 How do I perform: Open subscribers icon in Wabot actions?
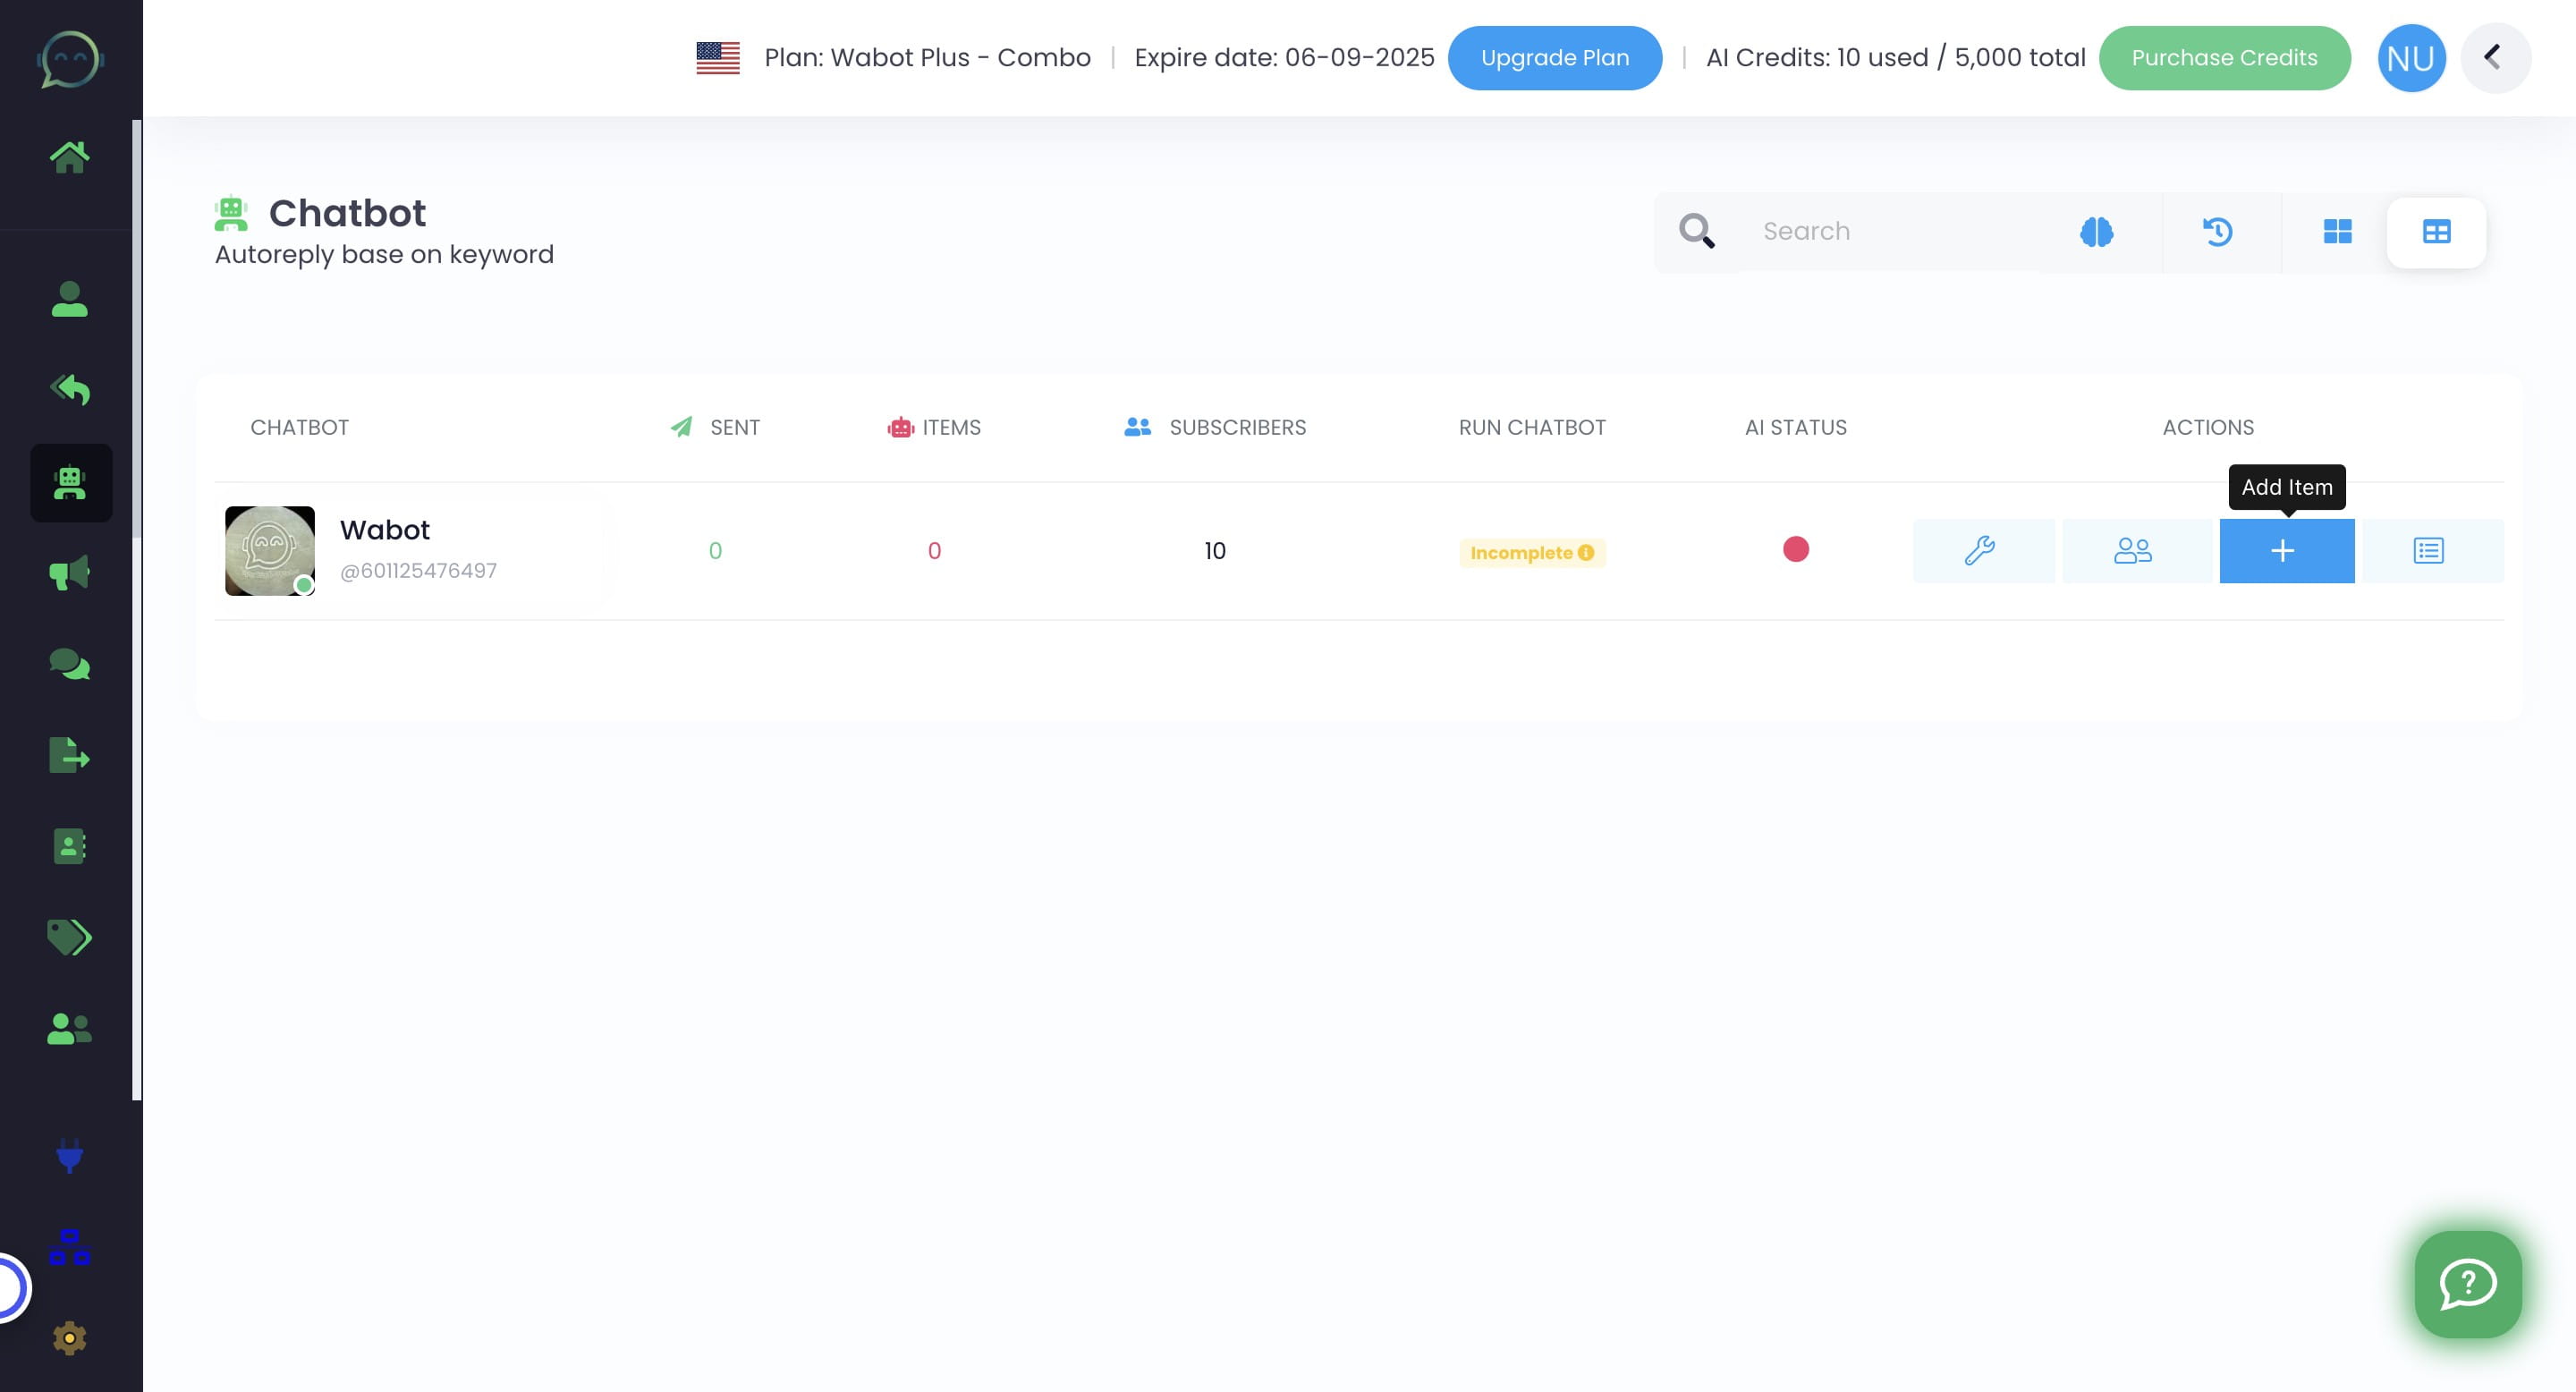click(x=2132, y=551)
